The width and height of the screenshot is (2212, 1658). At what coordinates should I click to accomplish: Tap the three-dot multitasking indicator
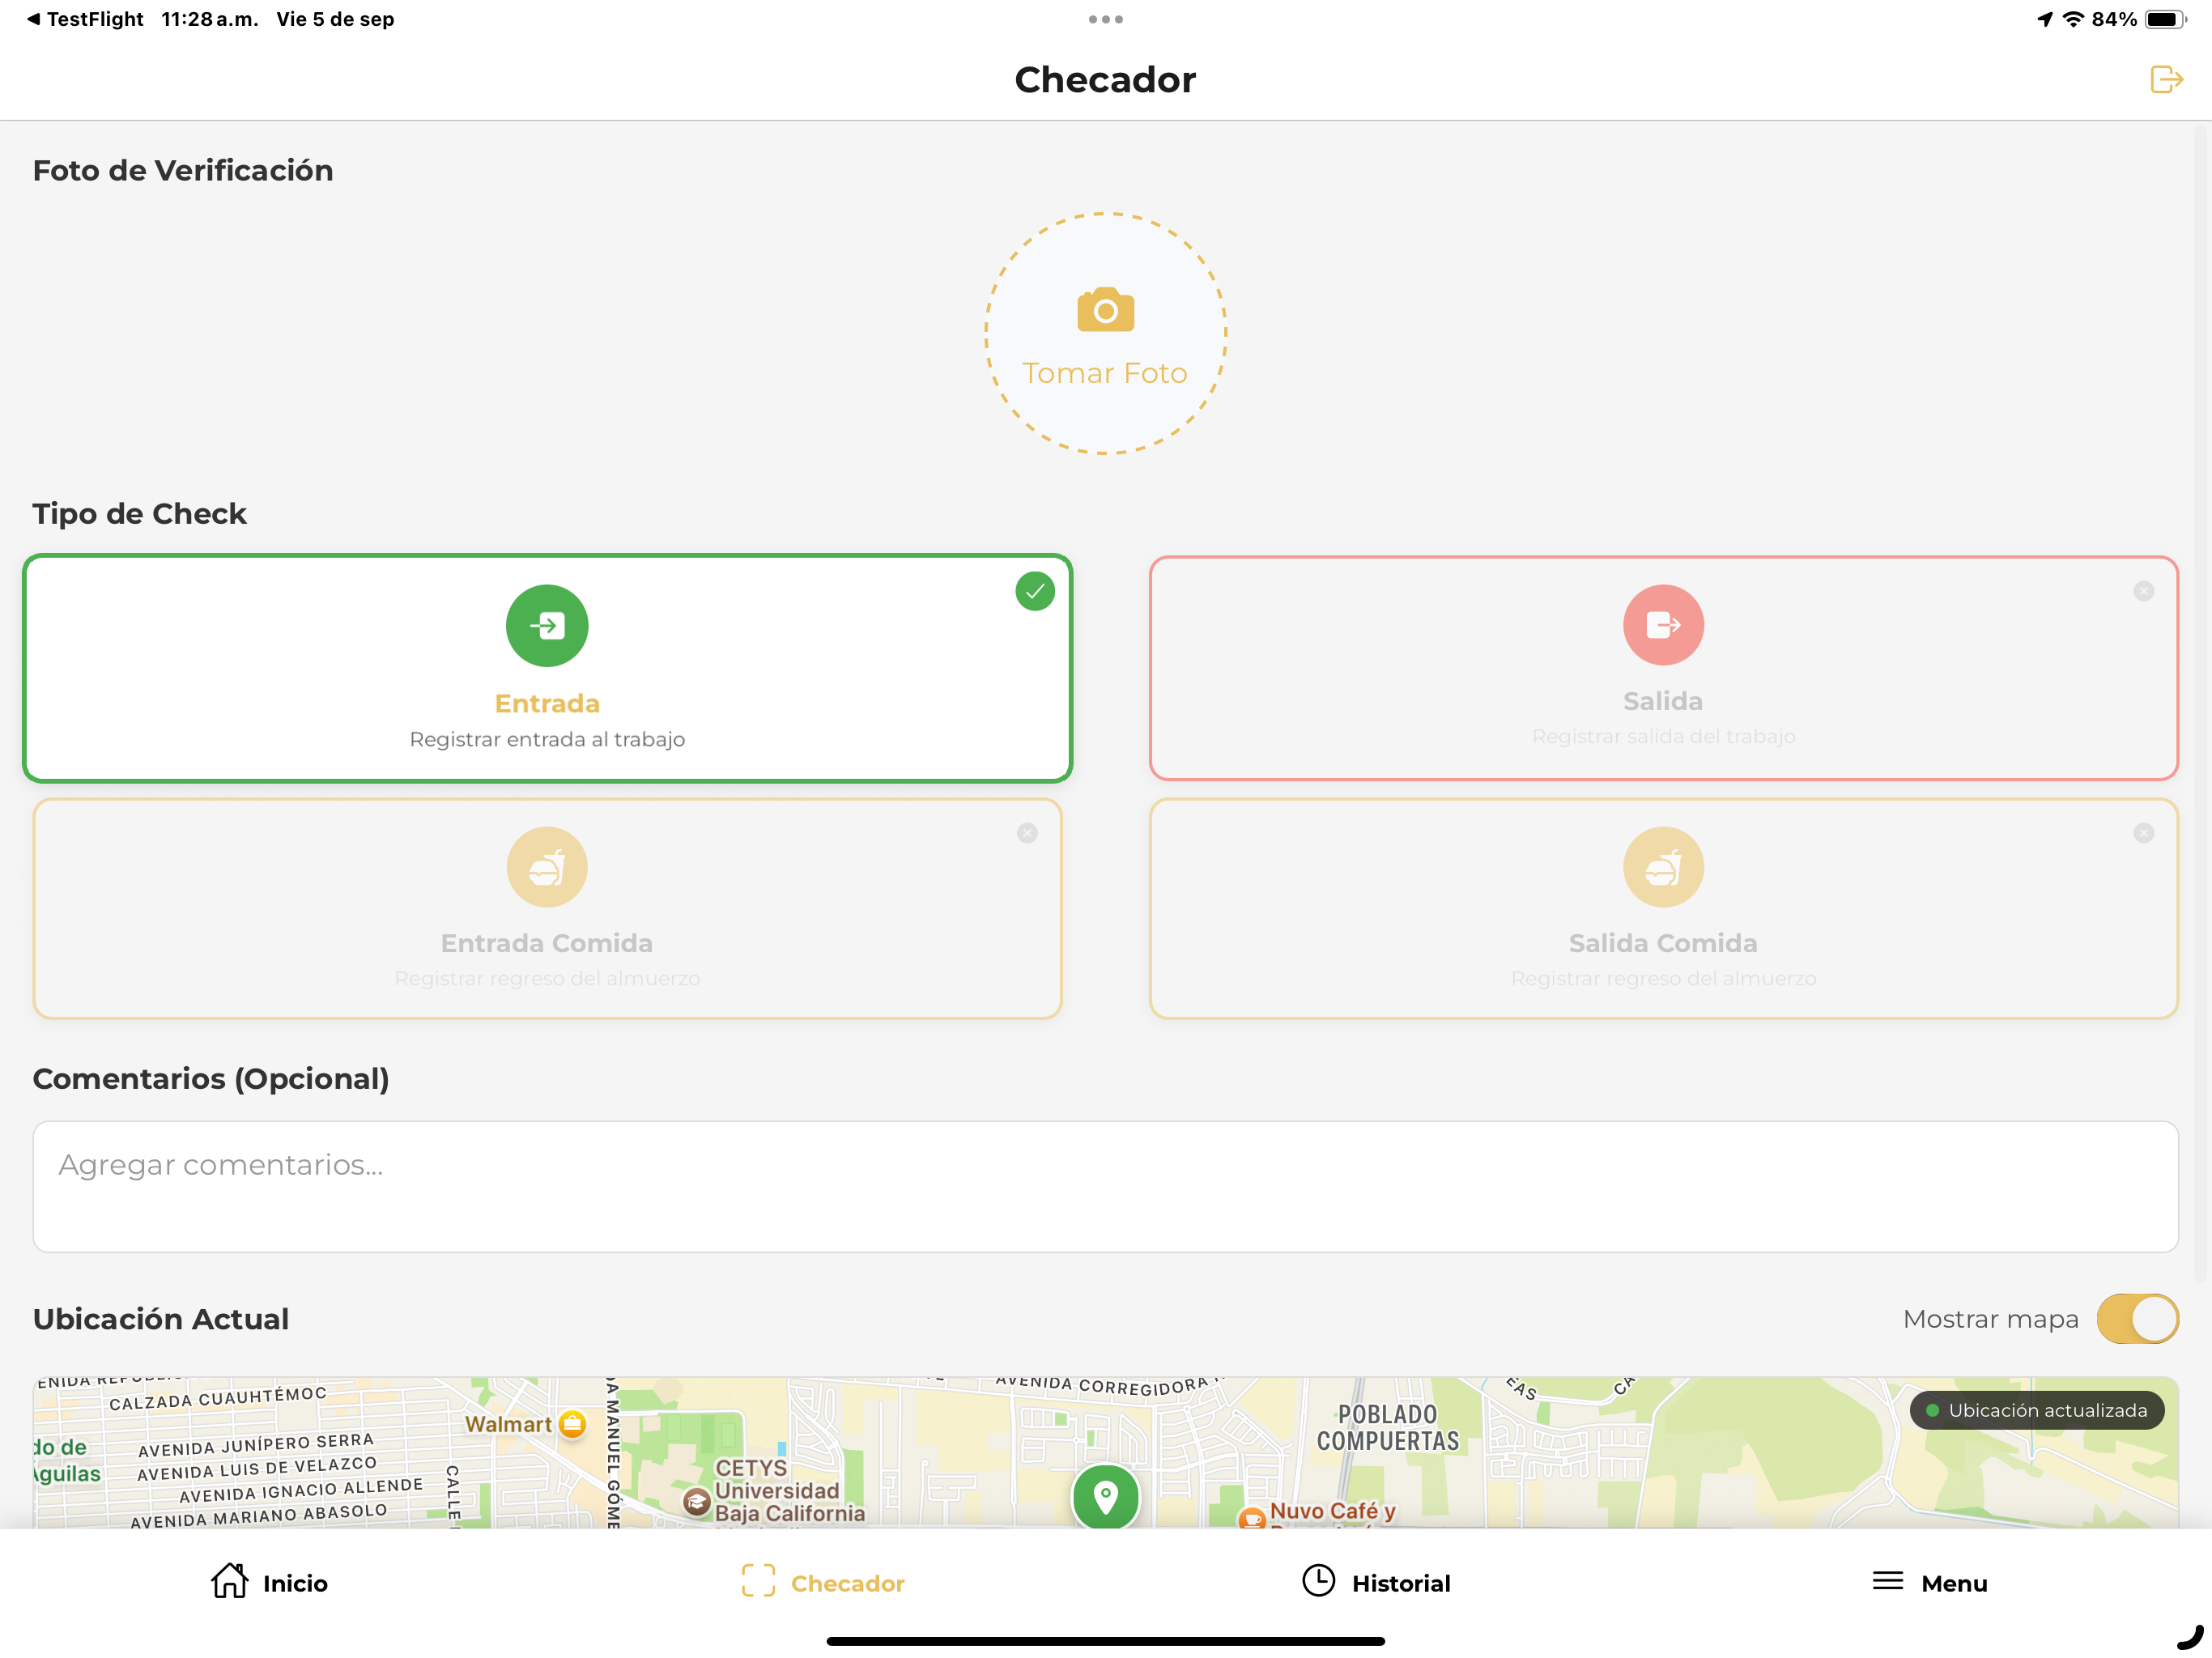[1105, 19]
